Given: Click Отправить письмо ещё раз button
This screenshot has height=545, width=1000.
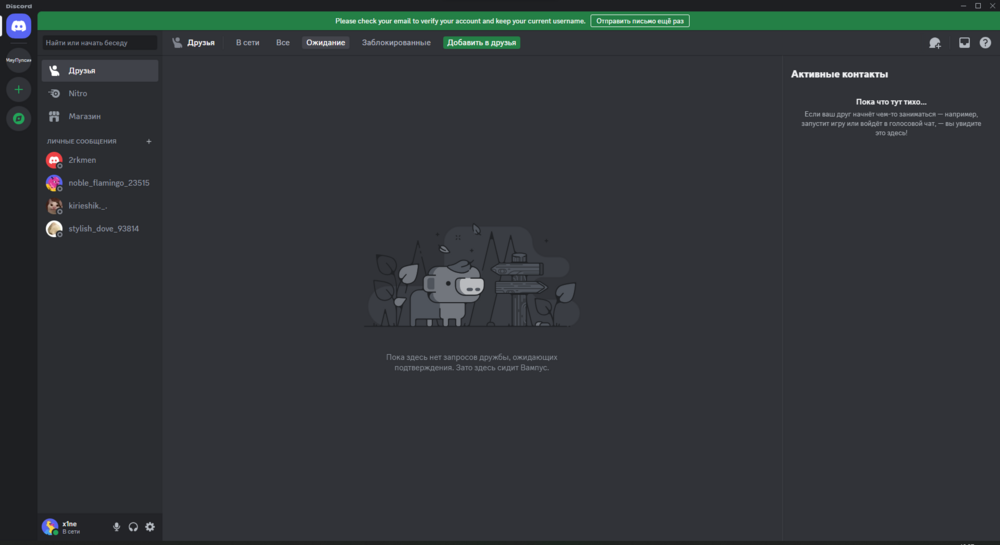Looking at the screenshot, I should coord(640,21).
